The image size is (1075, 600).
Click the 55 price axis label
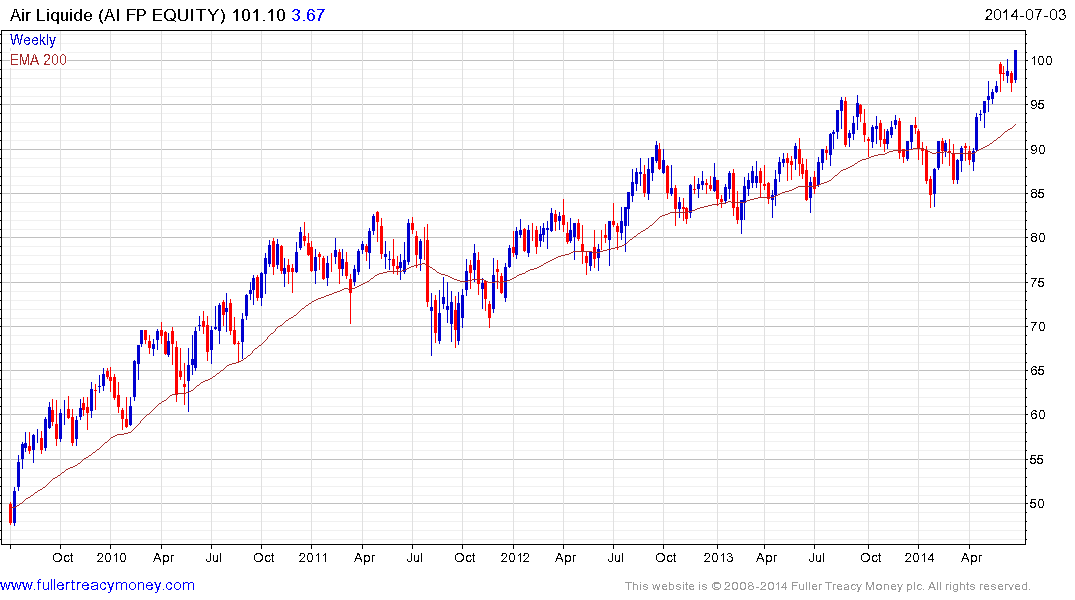click(1038, 459)
